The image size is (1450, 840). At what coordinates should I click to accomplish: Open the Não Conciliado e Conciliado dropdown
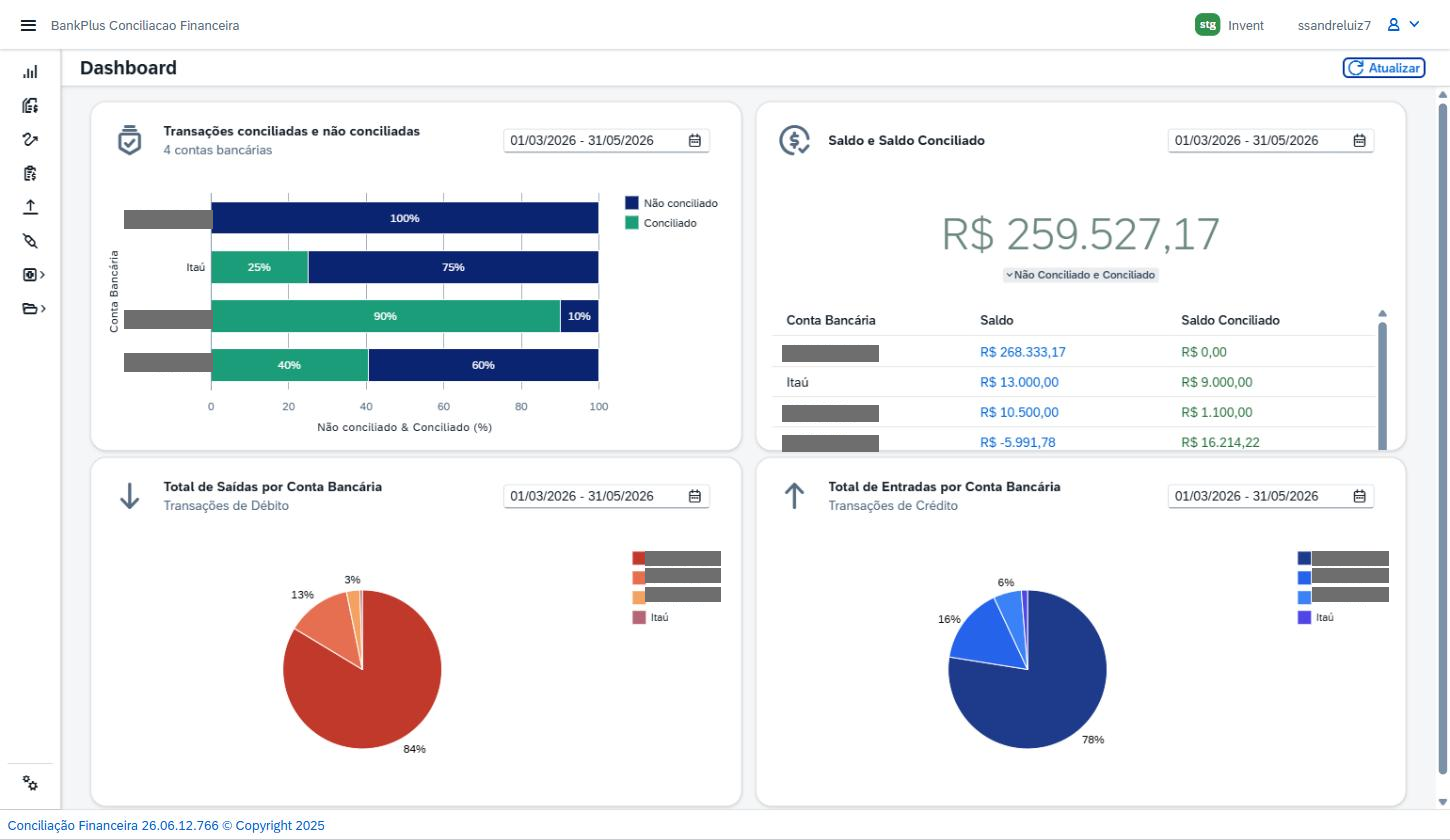tap(1081, 275)
